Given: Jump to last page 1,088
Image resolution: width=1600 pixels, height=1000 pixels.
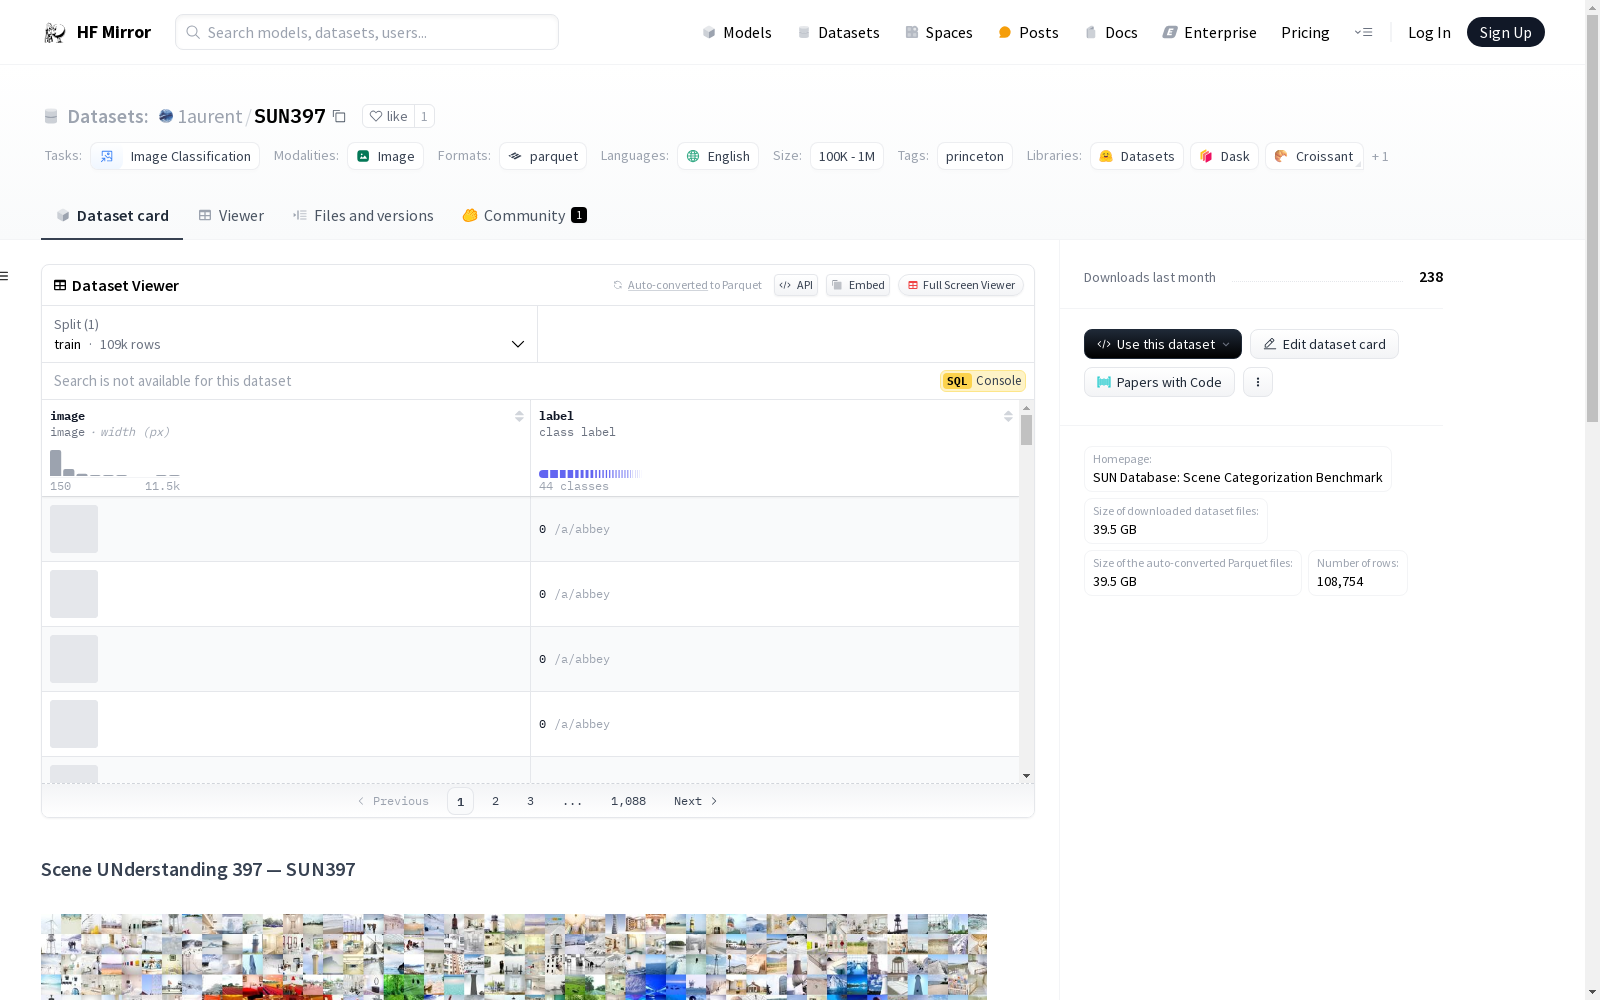Looking at the screenshot, I should pos(628,801).
